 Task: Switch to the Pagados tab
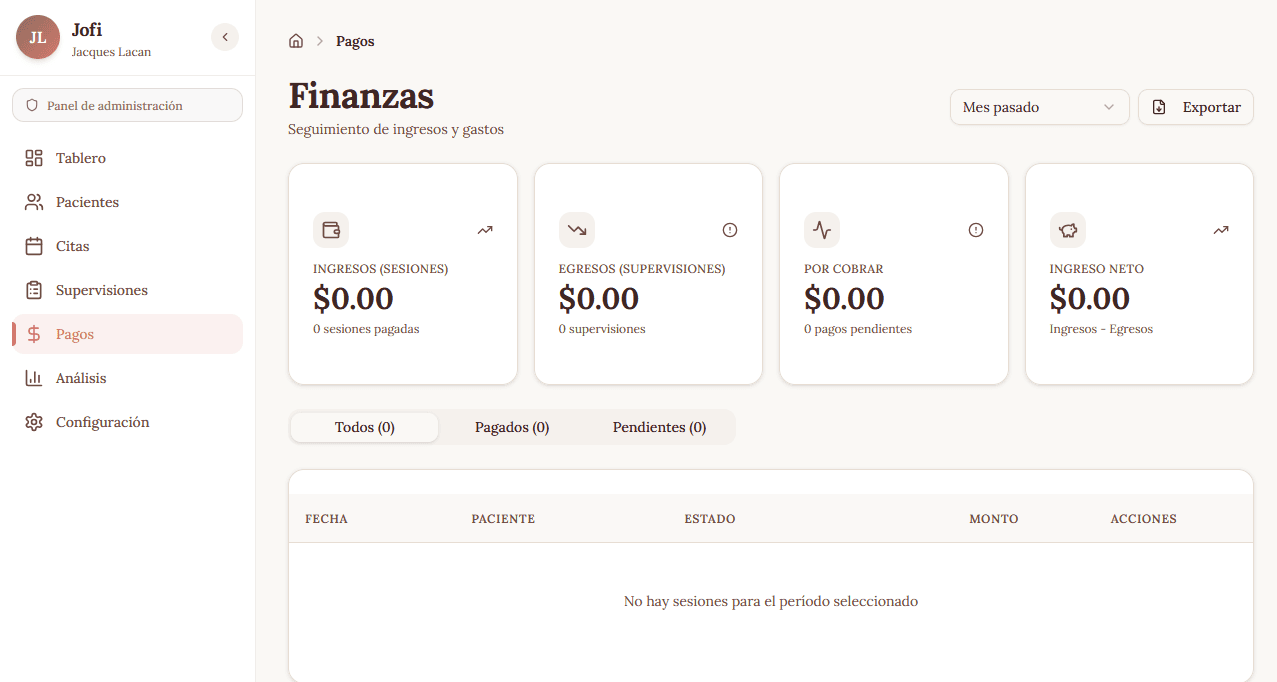pos(511,427)
